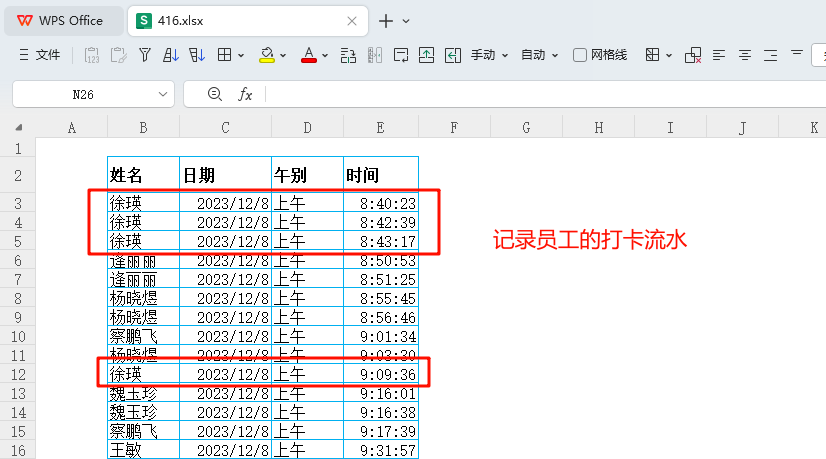Screen dimensions: 826x459
Task: Toggle the 网格线 gridlines checkbox
Action: [x=579, y=55]
